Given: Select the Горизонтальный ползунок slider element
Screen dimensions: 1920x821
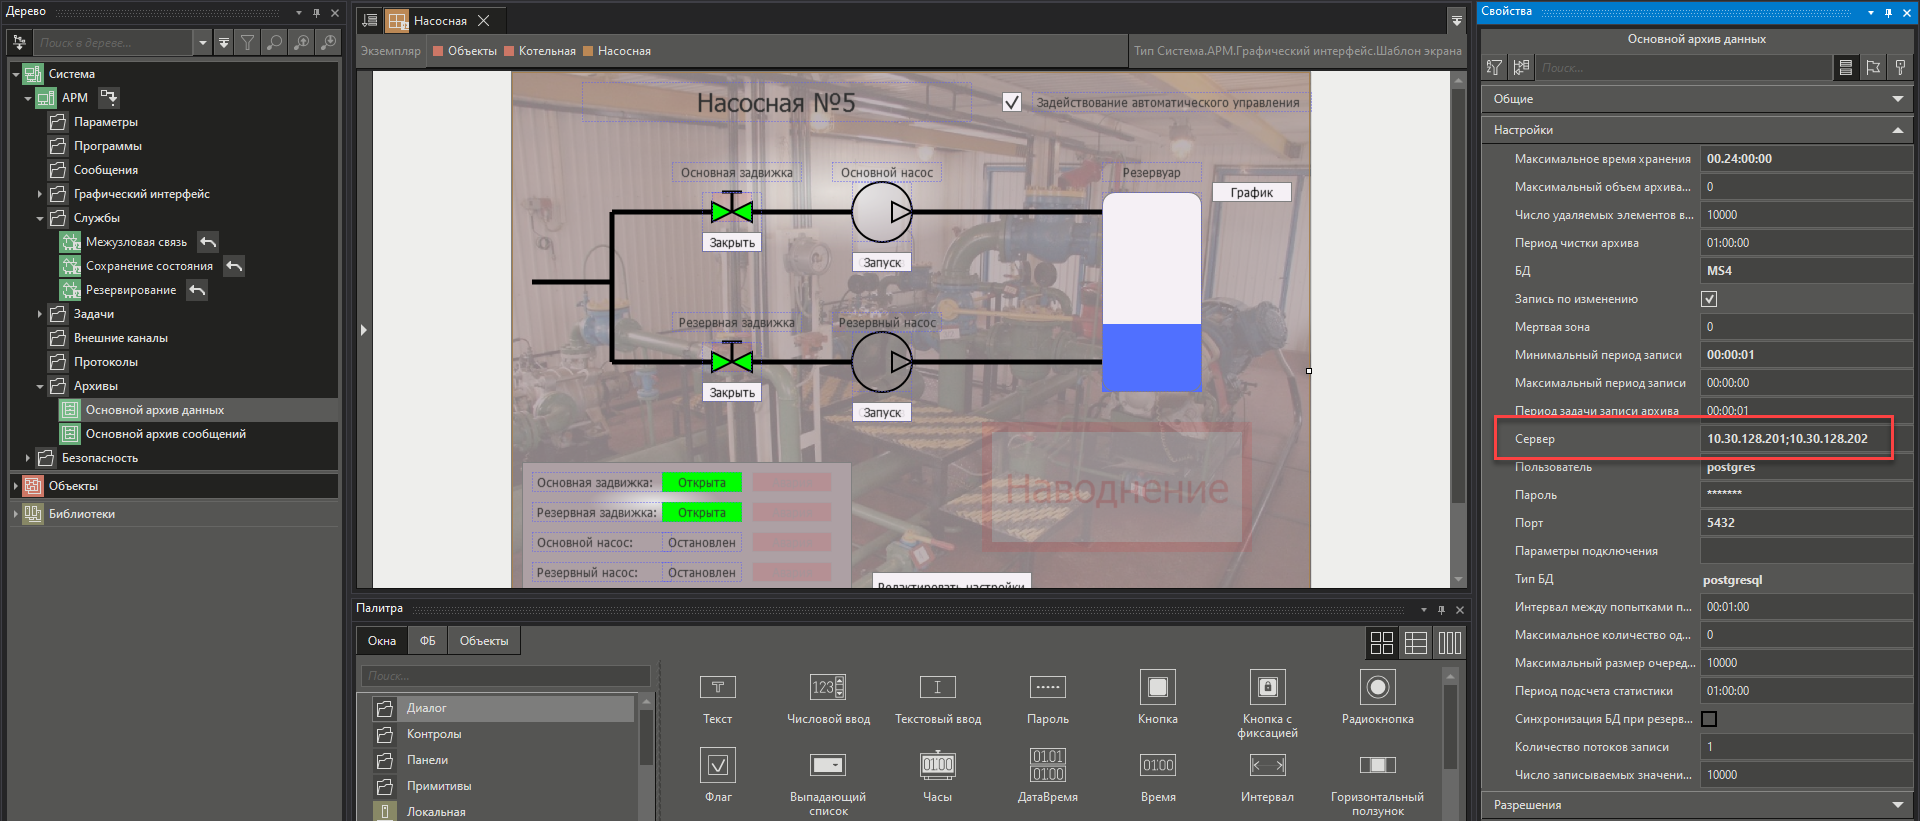Looking at the screenshot, I should (x=1377, y=766).
